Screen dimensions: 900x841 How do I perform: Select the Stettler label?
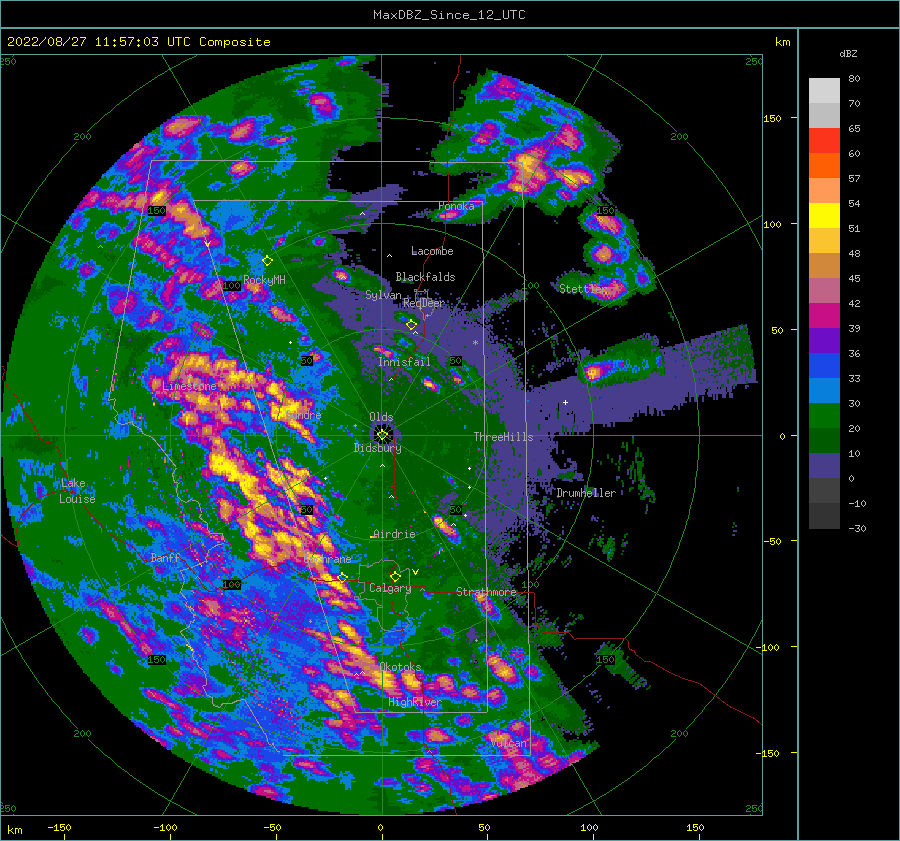point(583,289)
